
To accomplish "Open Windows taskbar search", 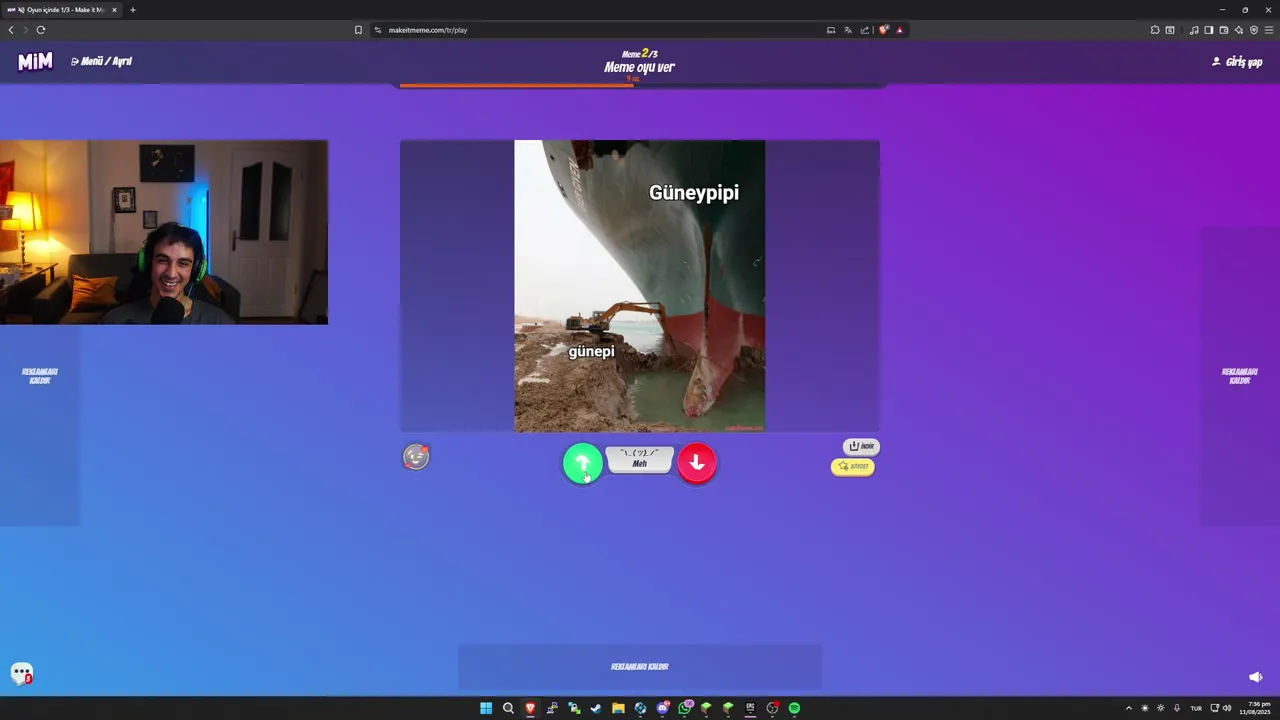I will click(508, 708).
